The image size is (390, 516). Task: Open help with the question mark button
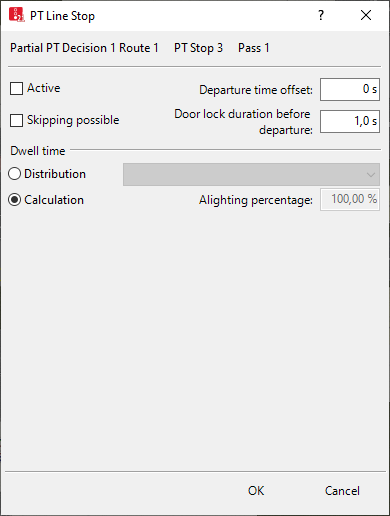point(321,15)
